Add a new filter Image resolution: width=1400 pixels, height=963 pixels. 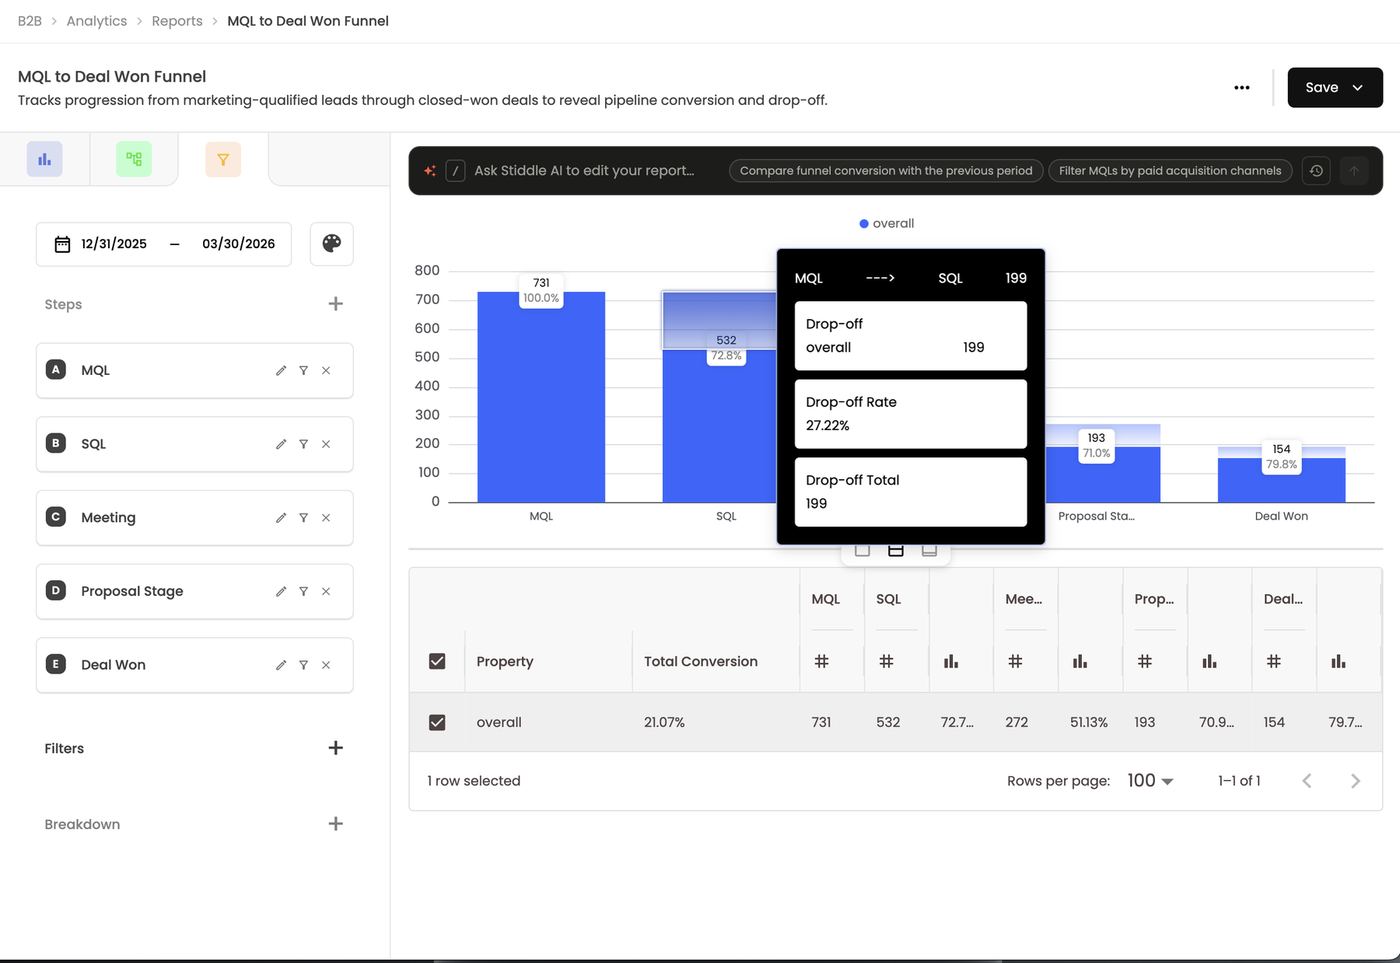click(336, 748)
